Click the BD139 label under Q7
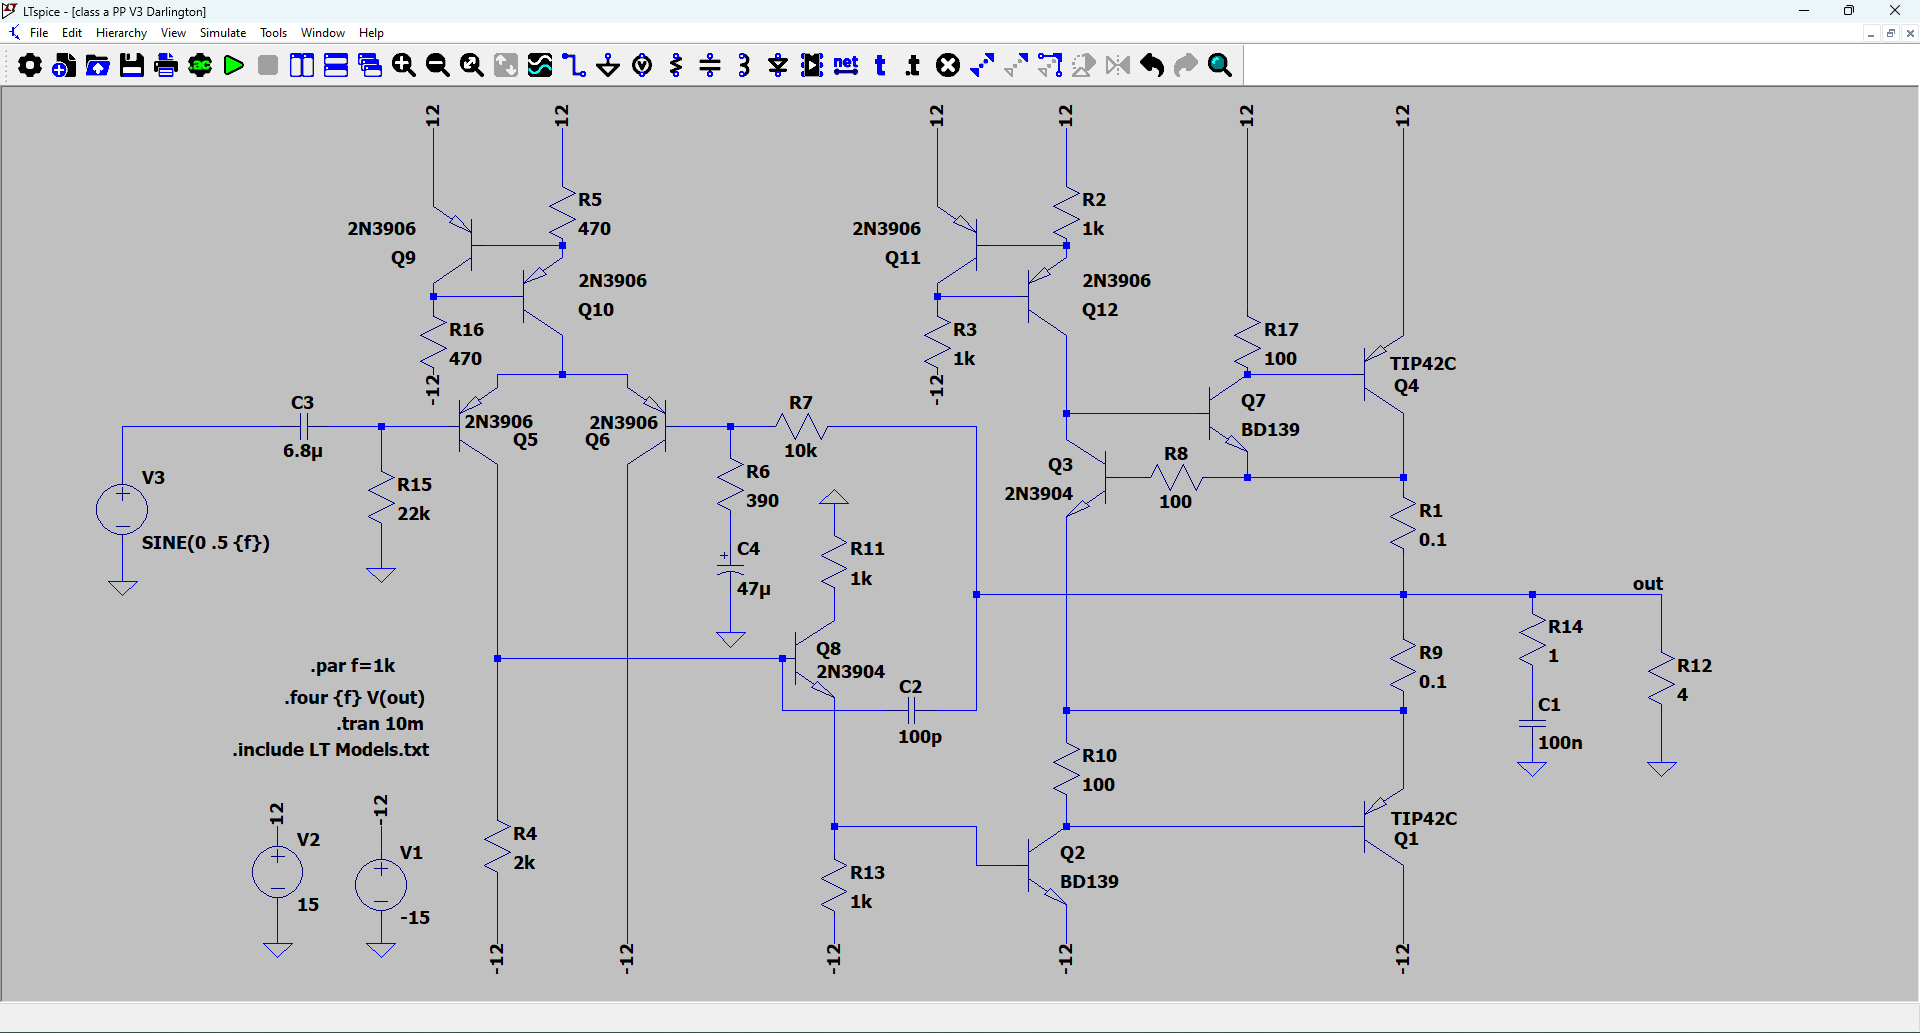Viewport: 1920px width, 1033px height. (x=1270, y=430)
